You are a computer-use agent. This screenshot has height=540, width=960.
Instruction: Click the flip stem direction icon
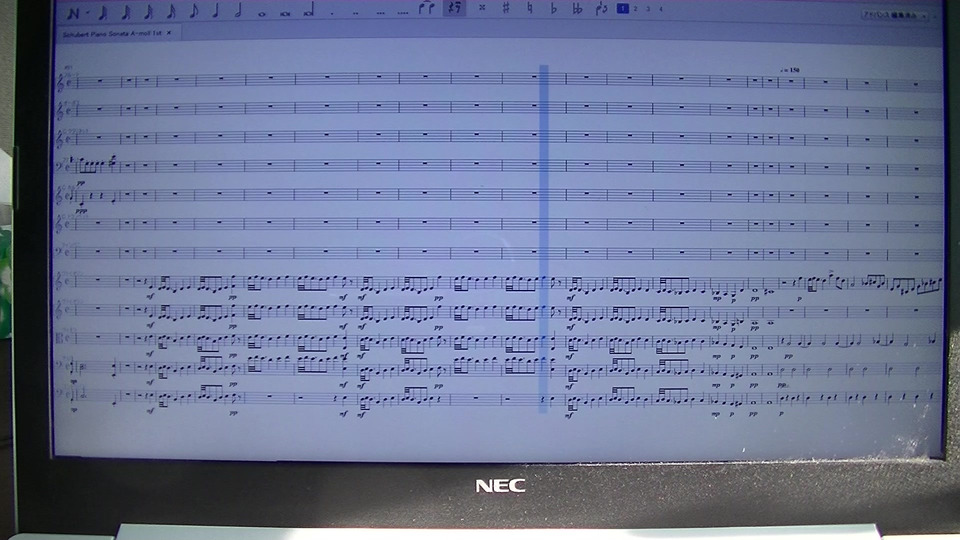pos(601,9)
